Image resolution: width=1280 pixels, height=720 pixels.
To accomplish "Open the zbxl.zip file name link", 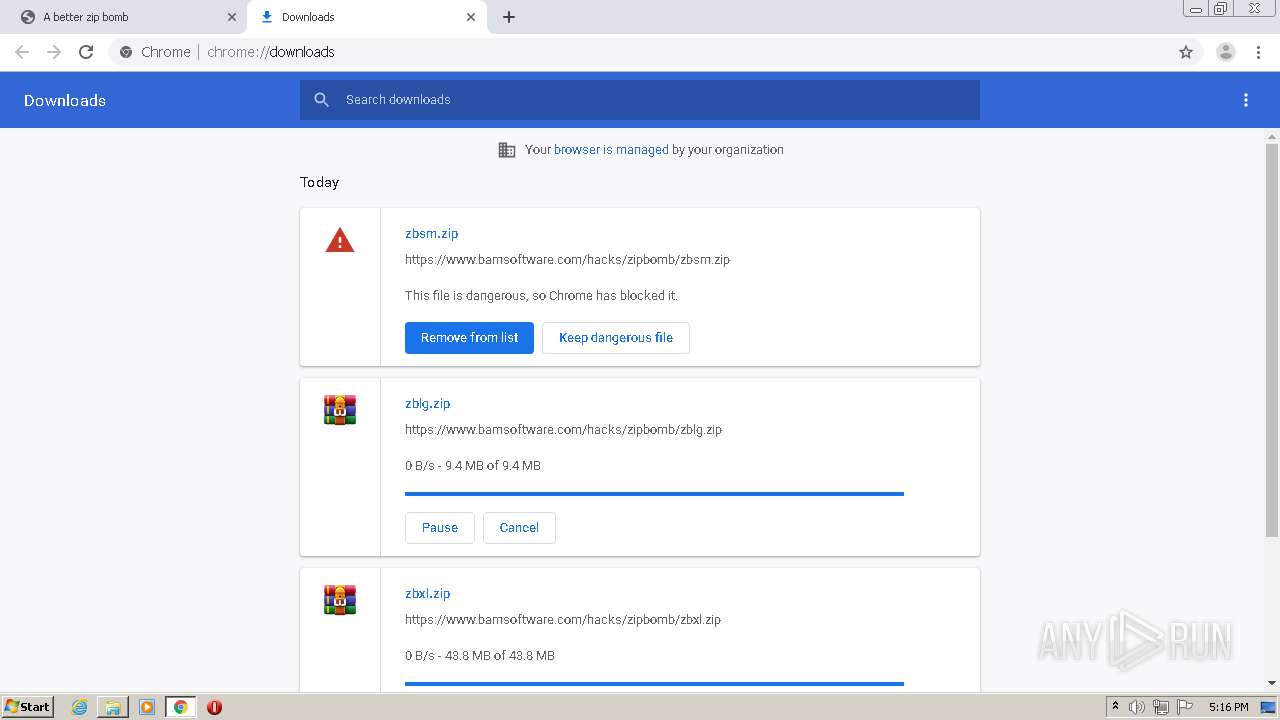I will [x=427, y=593].
